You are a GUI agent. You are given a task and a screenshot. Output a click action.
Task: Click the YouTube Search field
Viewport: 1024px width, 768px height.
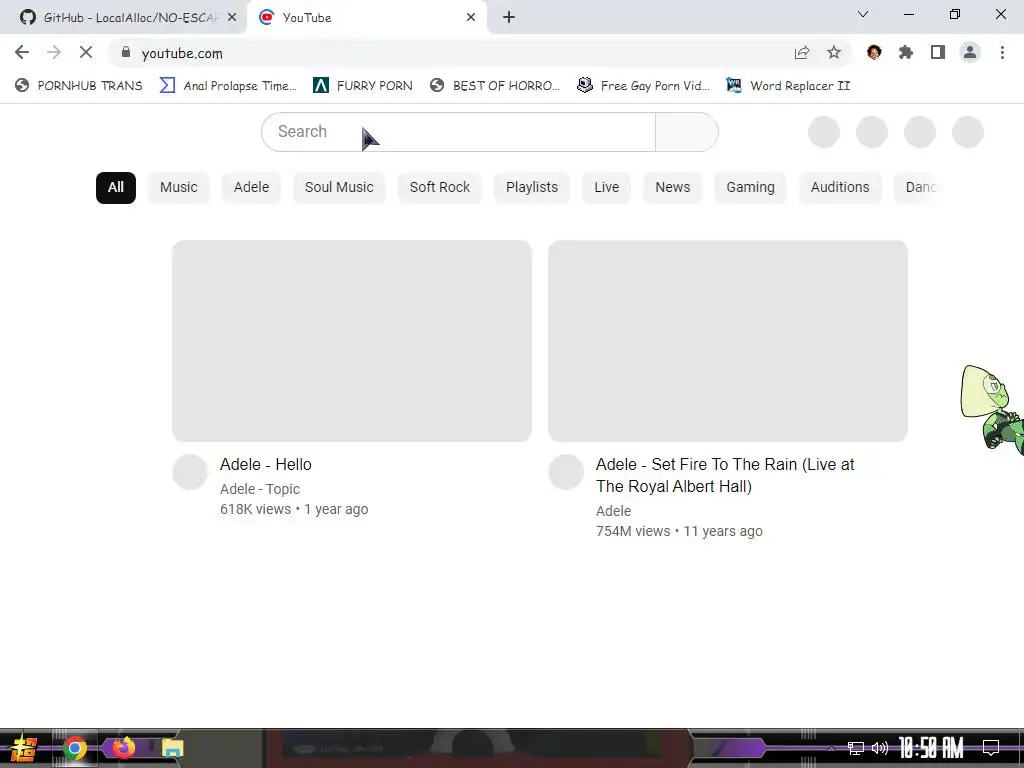coord(458,132)
